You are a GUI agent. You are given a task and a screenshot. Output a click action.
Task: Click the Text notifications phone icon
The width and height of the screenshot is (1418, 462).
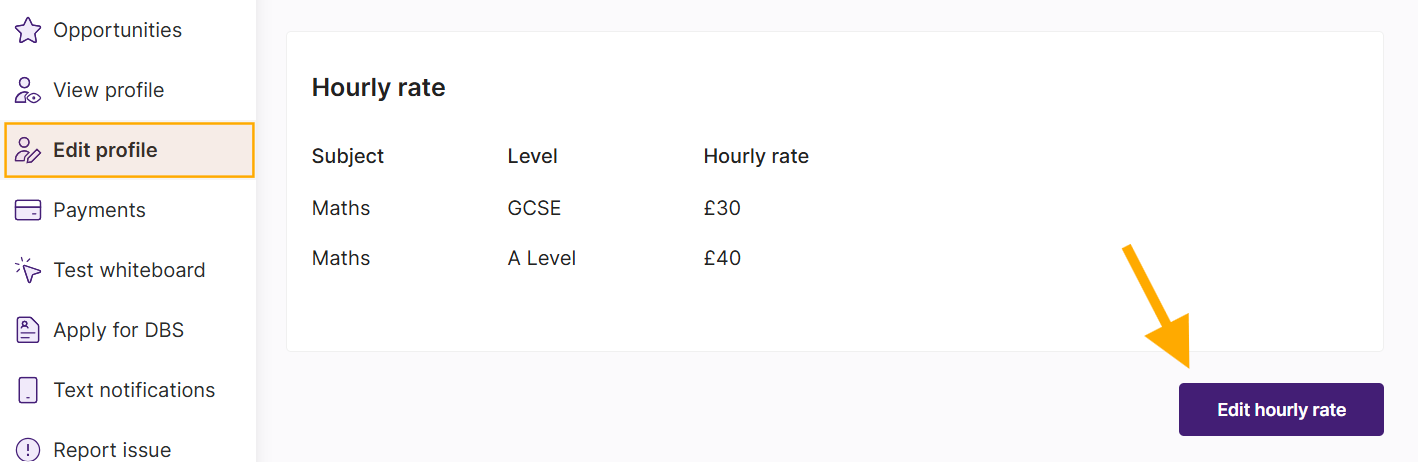click(28, 390)
